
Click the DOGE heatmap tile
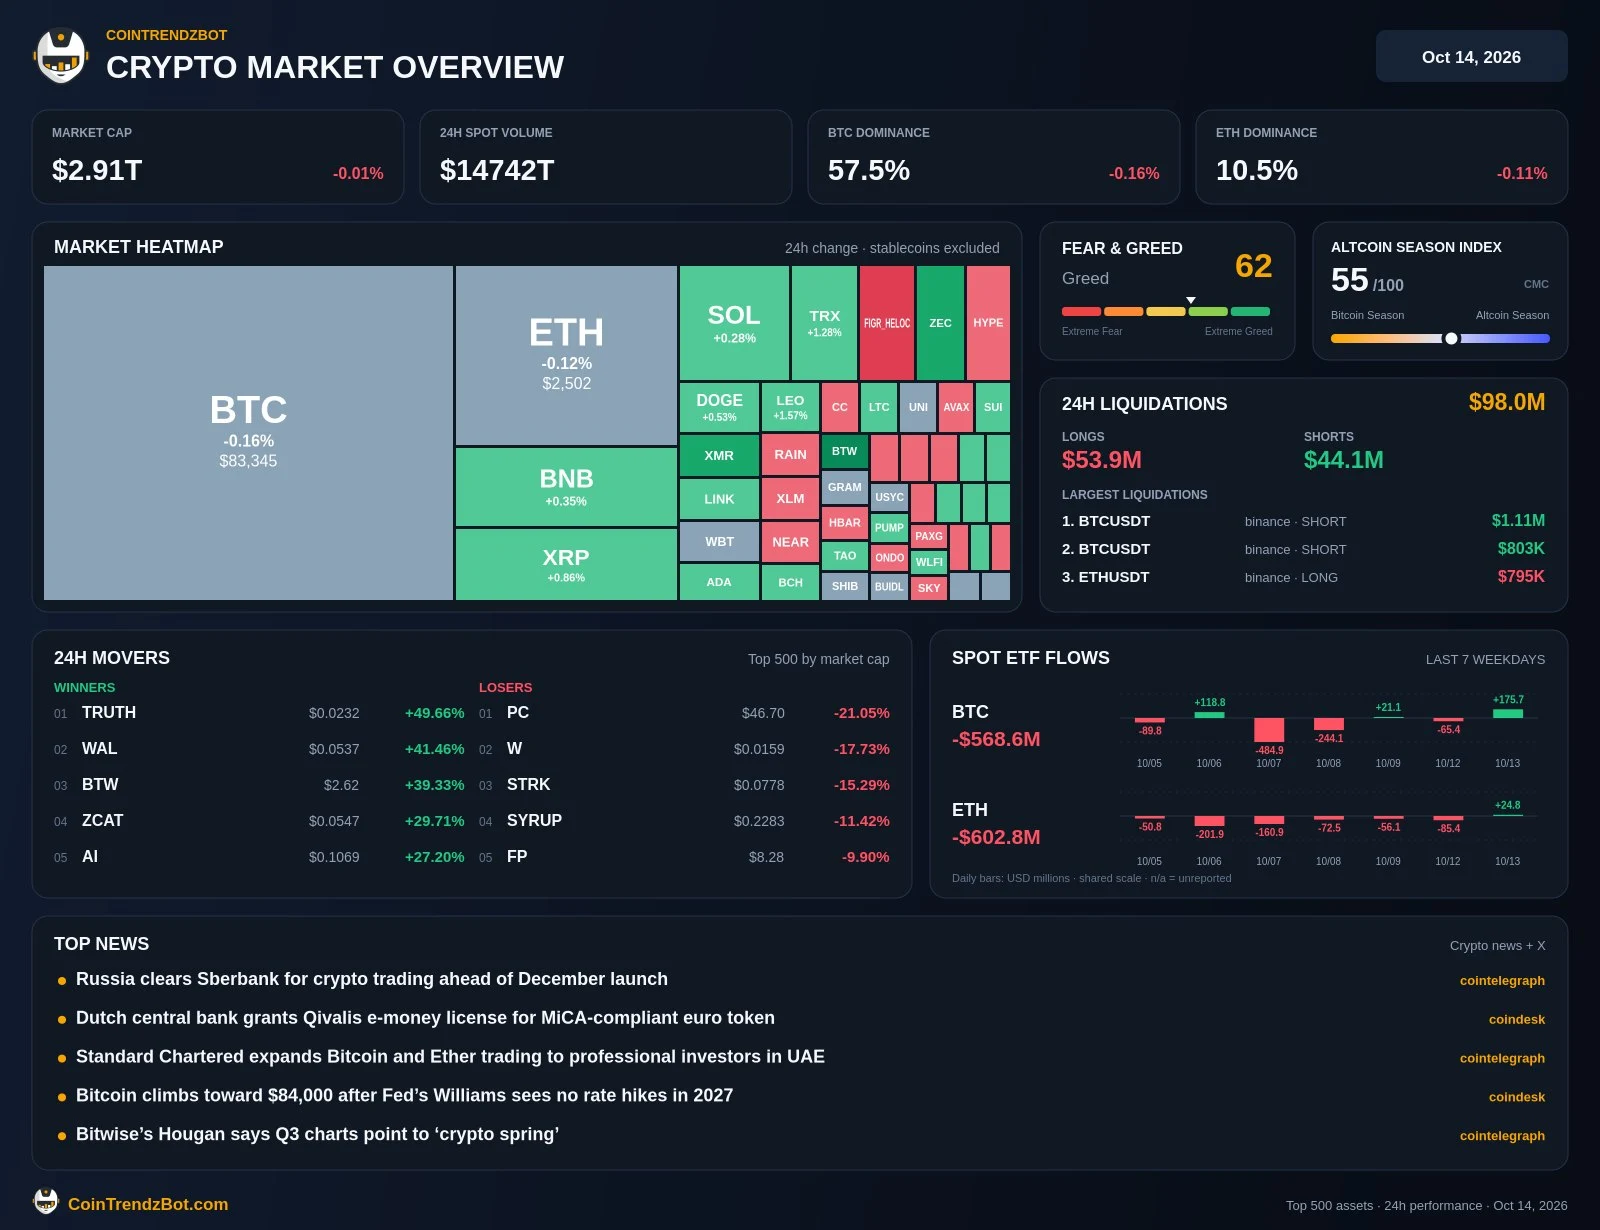[x=719, y=407]
